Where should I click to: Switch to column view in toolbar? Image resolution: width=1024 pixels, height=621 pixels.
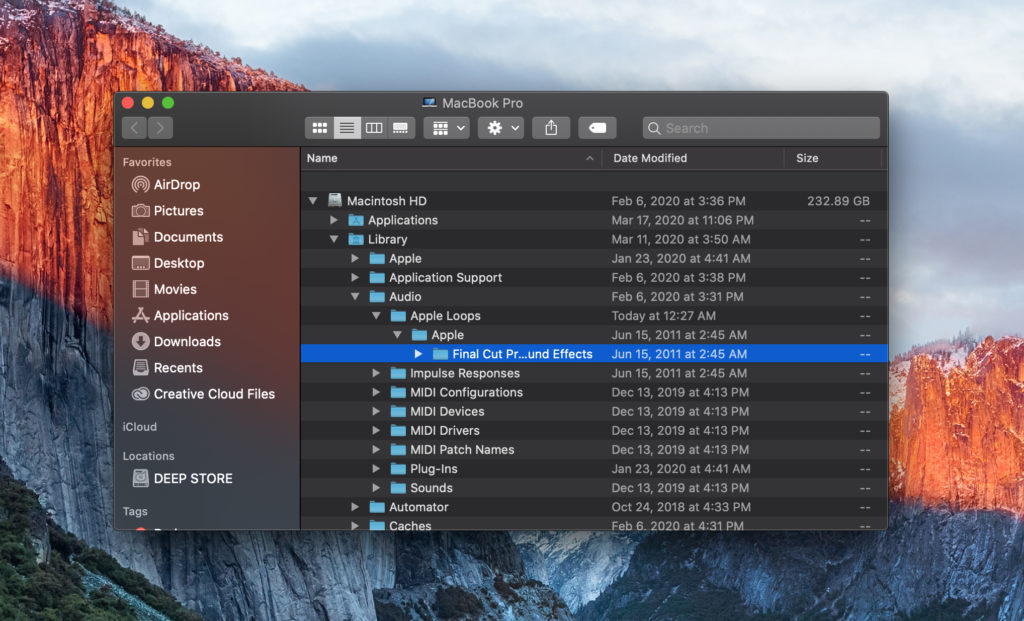[x=374, y=128]
